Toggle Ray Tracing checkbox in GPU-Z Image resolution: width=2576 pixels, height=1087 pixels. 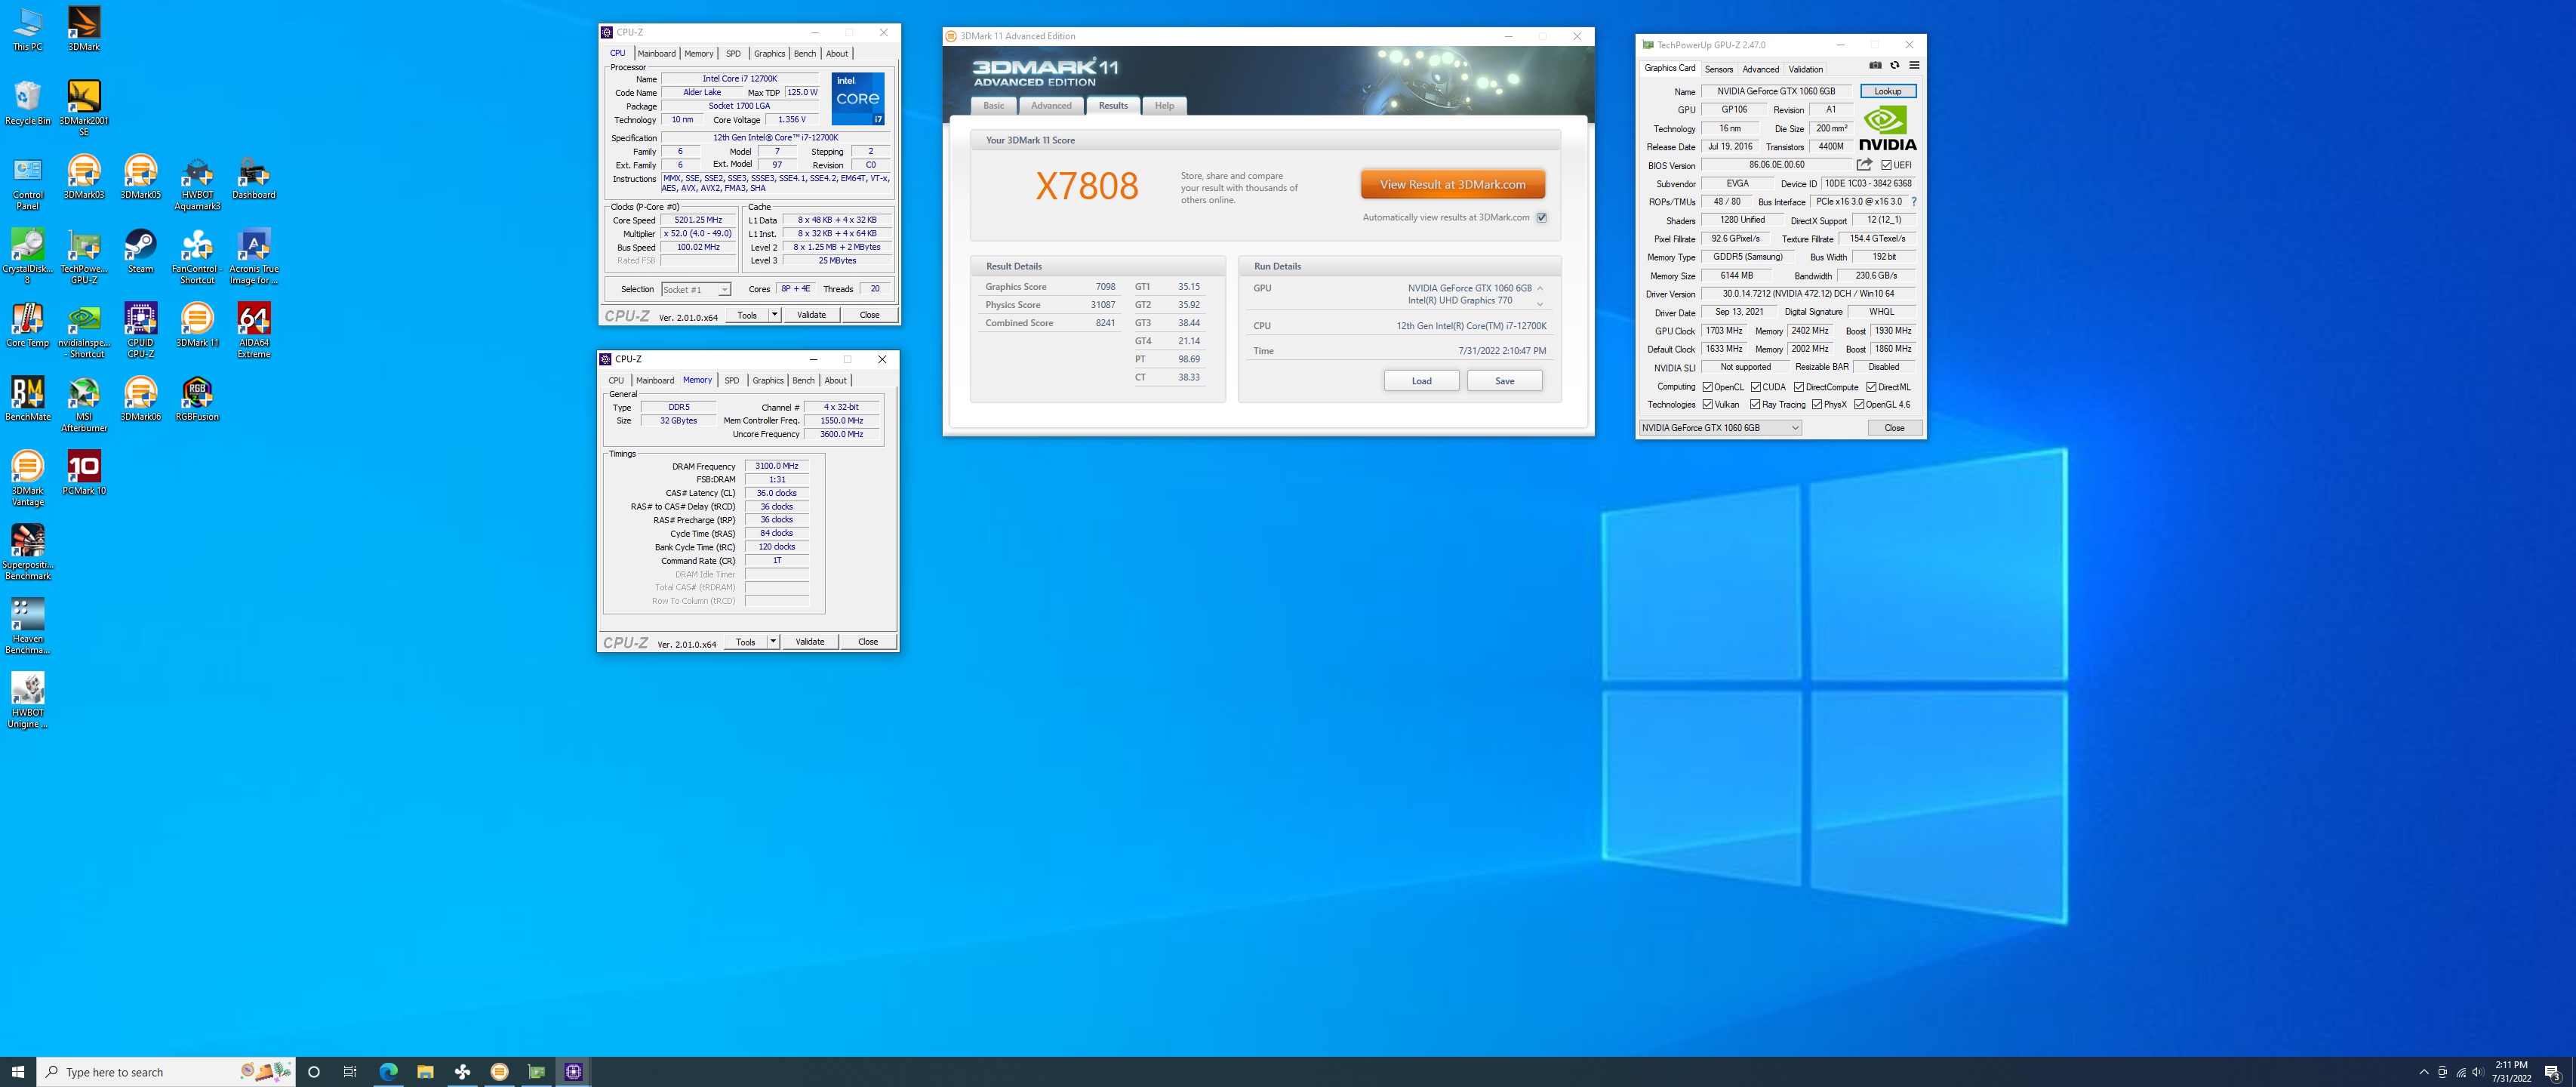pyautogui.click(x=1755, y=405)
